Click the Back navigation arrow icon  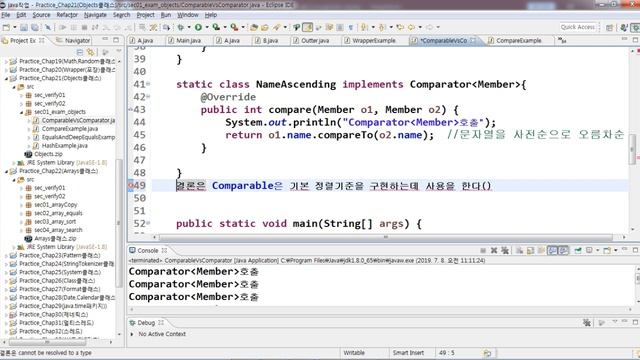pos(411,27)
